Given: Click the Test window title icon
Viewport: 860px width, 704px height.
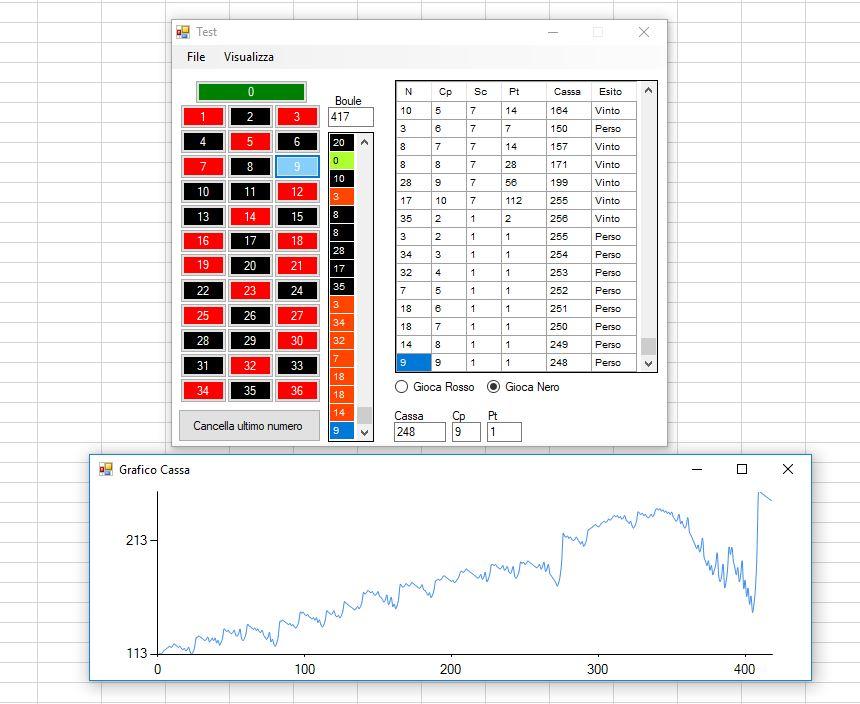Looking at the screenshot, I should [x=183, y=32].
